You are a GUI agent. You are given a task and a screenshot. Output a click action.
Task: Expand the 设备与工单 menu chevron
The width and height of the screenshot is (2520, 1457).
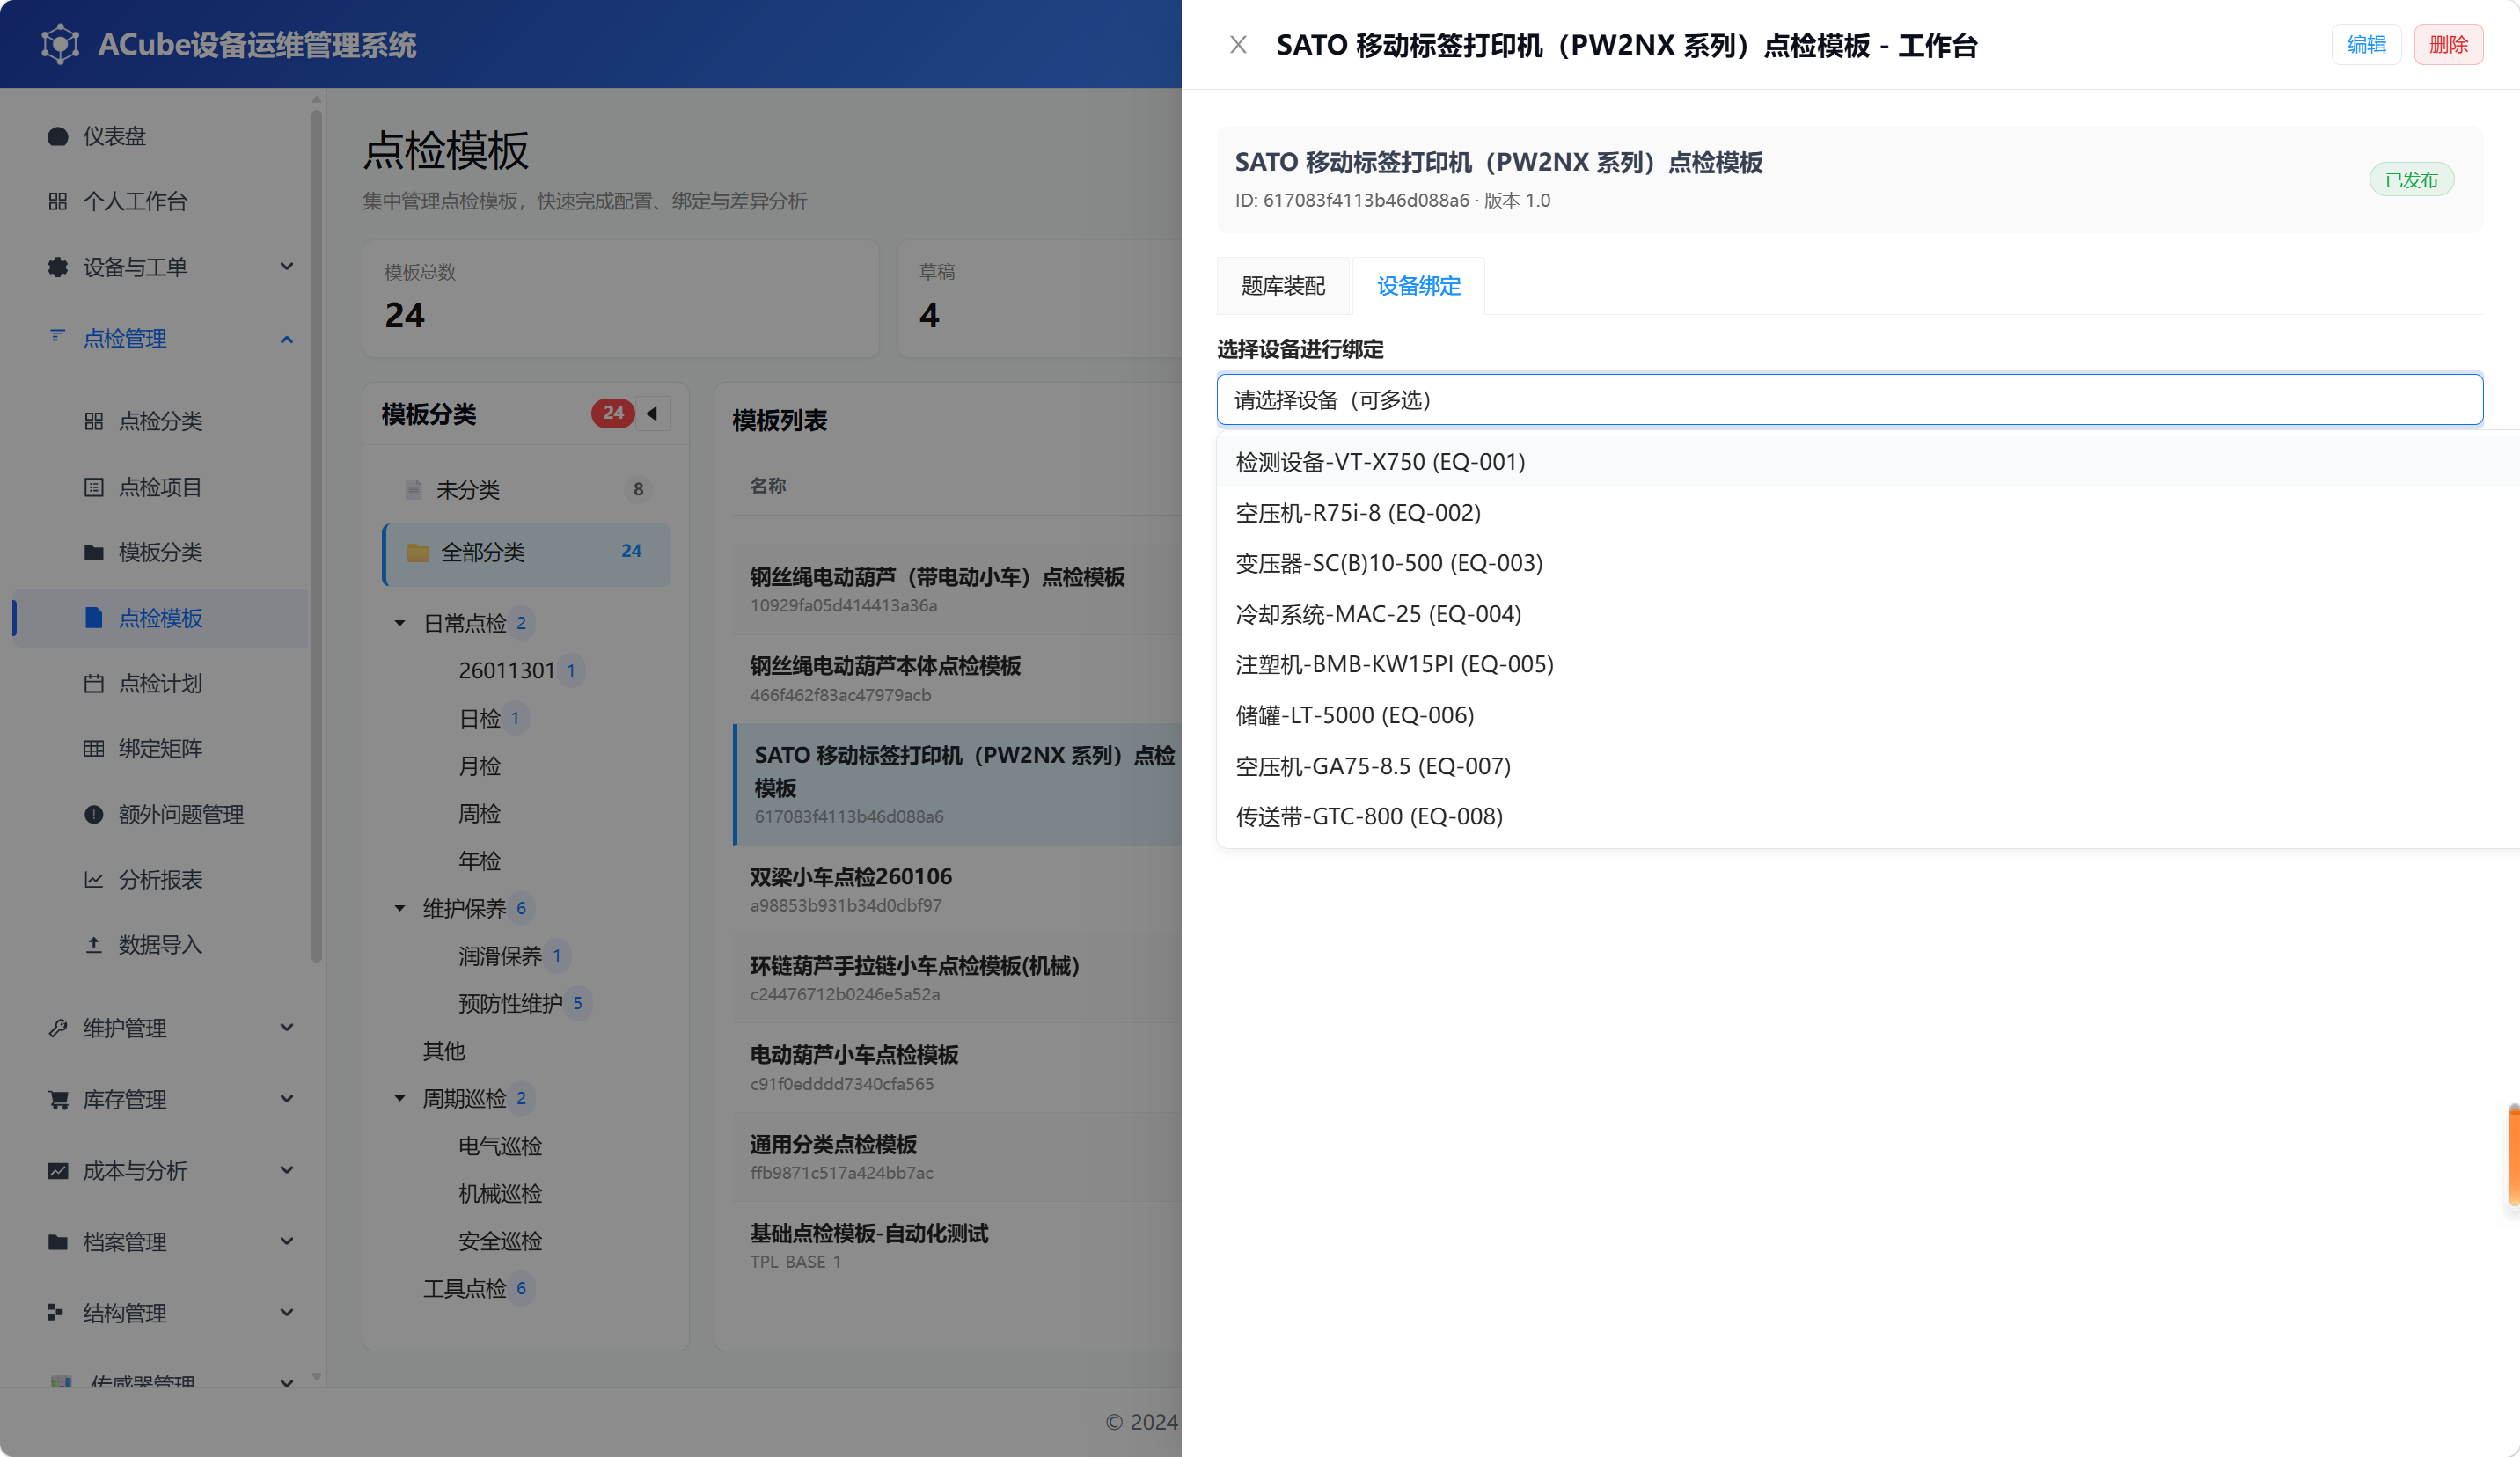[x=287, y=267]
